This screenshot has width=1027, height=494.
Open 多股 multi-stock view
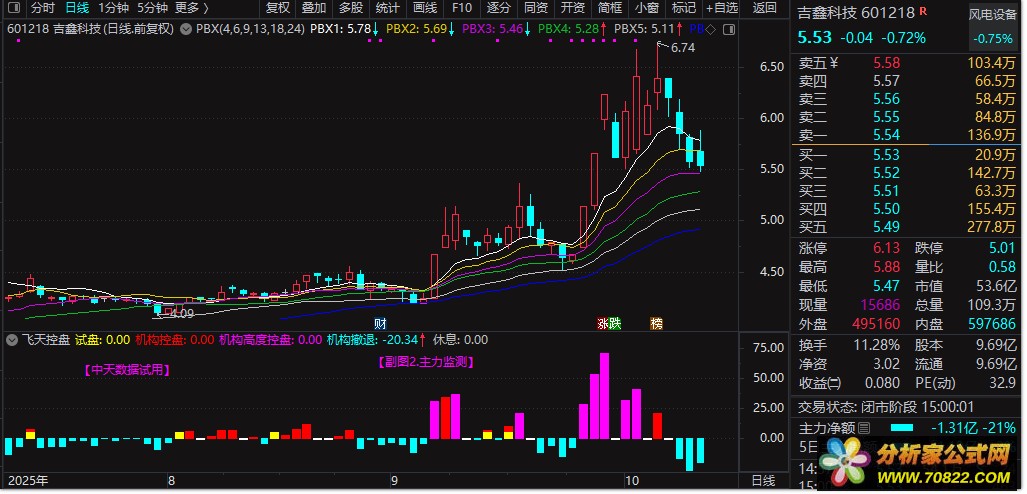click(x=351, y=8)
